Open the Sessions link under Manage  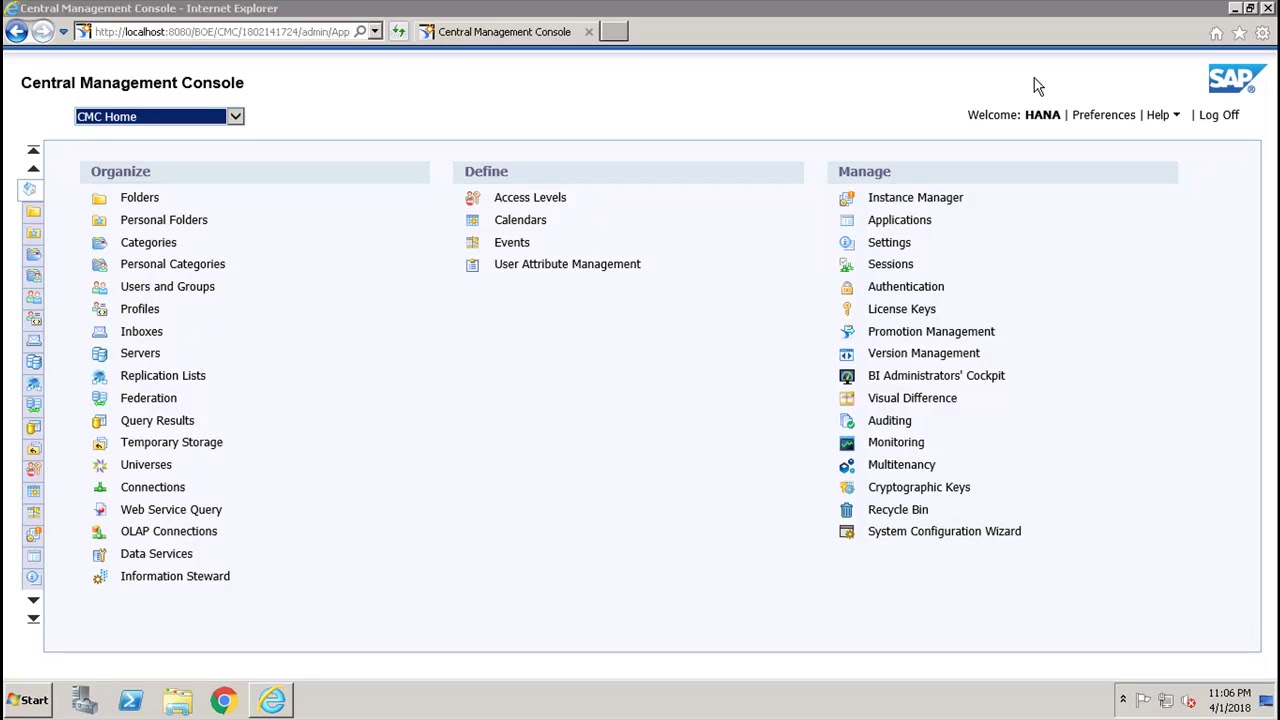[891, 264]
